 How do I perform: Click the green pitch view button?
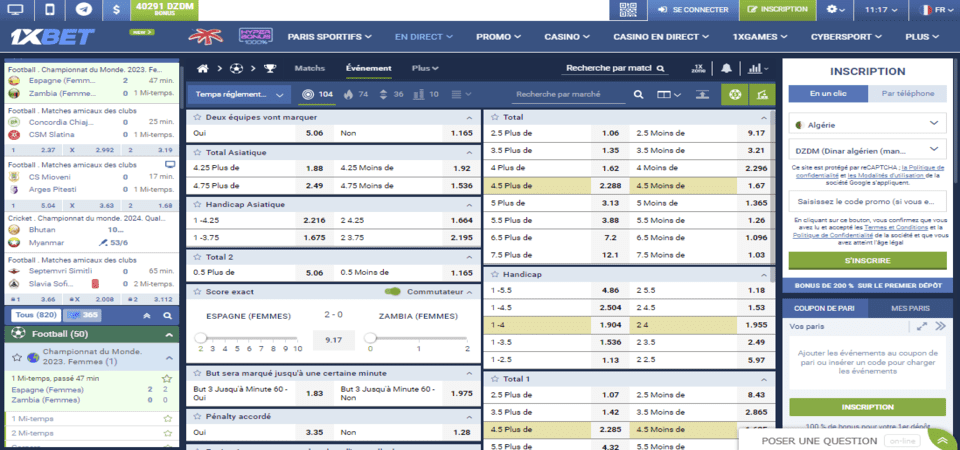pyautogui.click(x=762, y=94)
